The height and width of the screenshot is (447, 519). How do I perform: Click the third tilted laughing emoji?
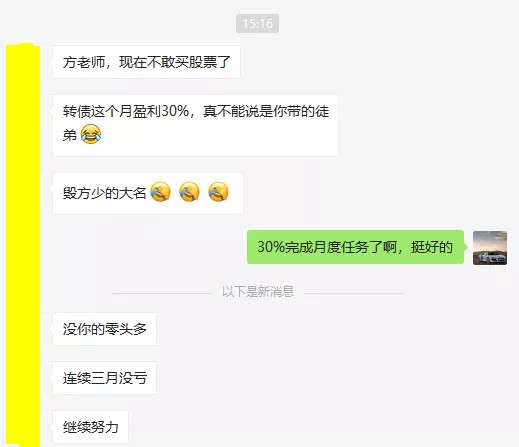coord(218,192)
